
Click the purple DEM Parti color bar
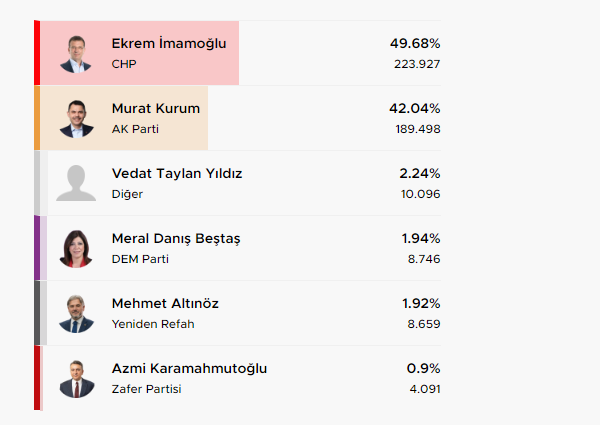(x=38, y=248)
